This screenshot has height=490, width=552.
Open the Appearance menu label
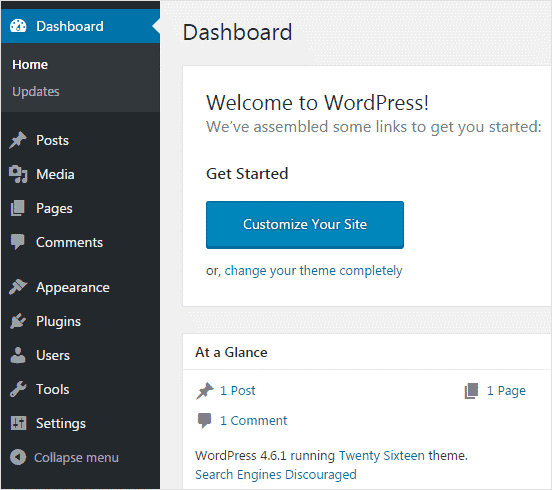pyautogui.click(x=73, y=288)
